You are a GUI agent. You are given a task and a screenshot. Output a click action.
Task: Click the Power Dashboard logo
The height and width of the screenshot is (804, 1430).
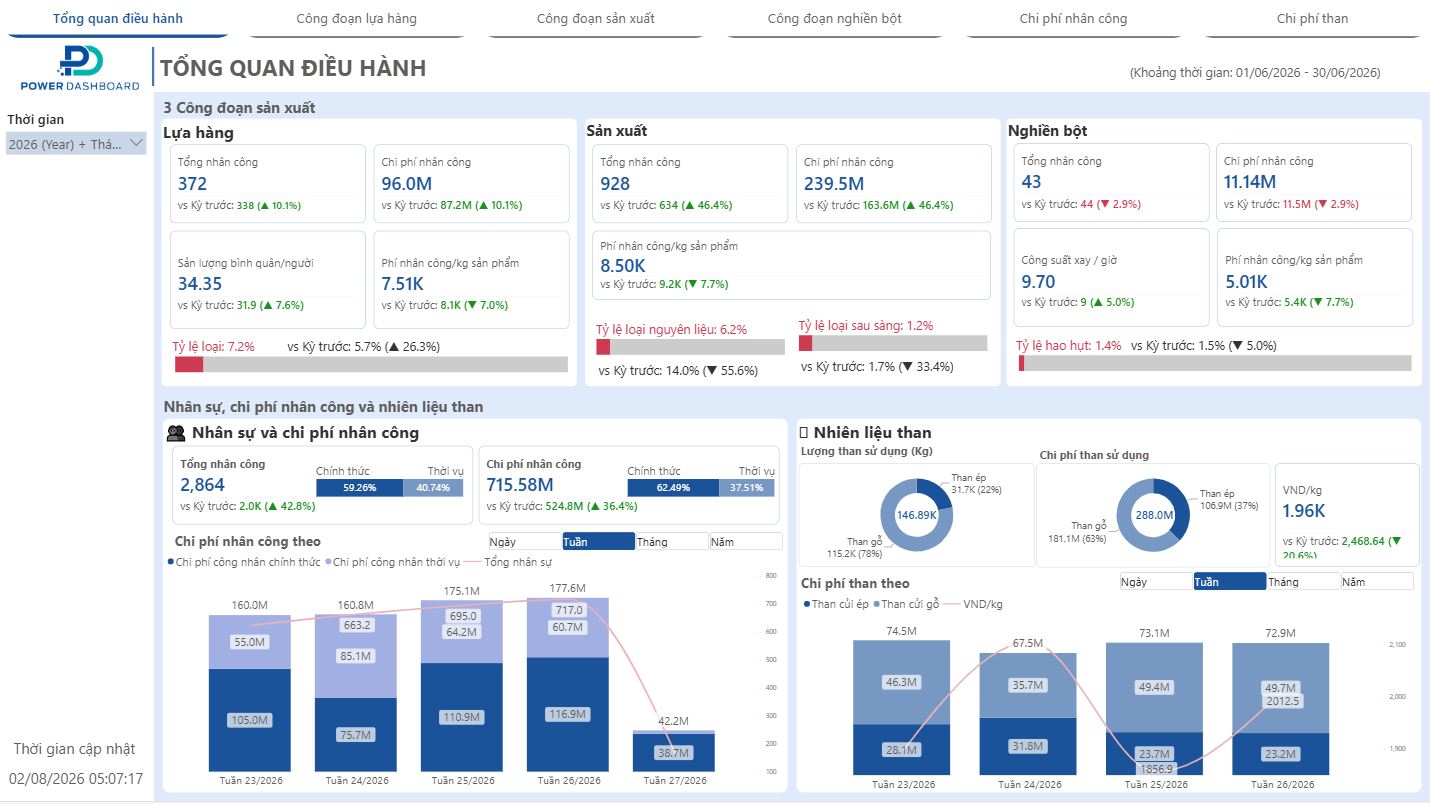[x=81, y=68]
